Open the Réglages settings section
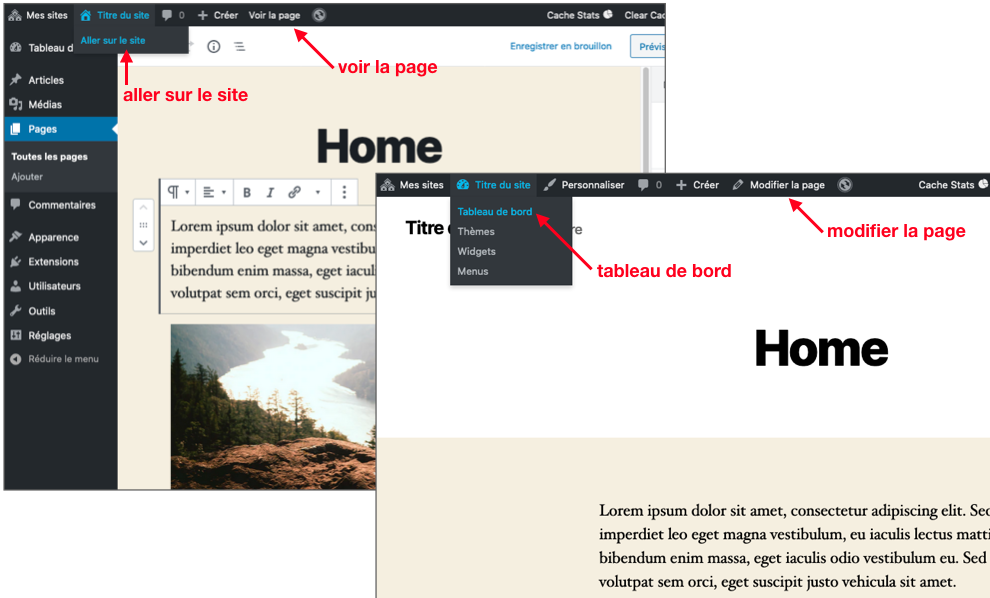The height and width of the screenshot is (598, 990). [49, 335]
